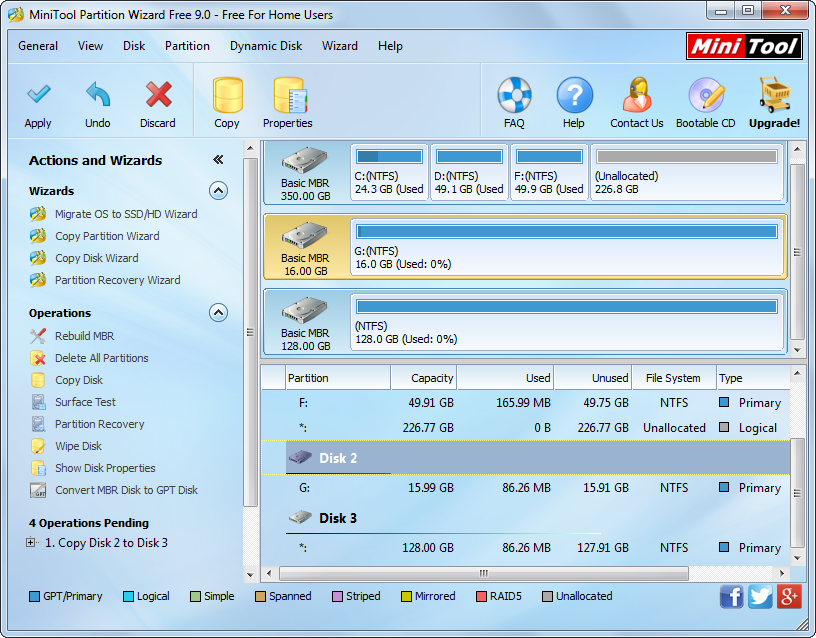
Task: Open the Twitter share icon
Action: (760, 596)
